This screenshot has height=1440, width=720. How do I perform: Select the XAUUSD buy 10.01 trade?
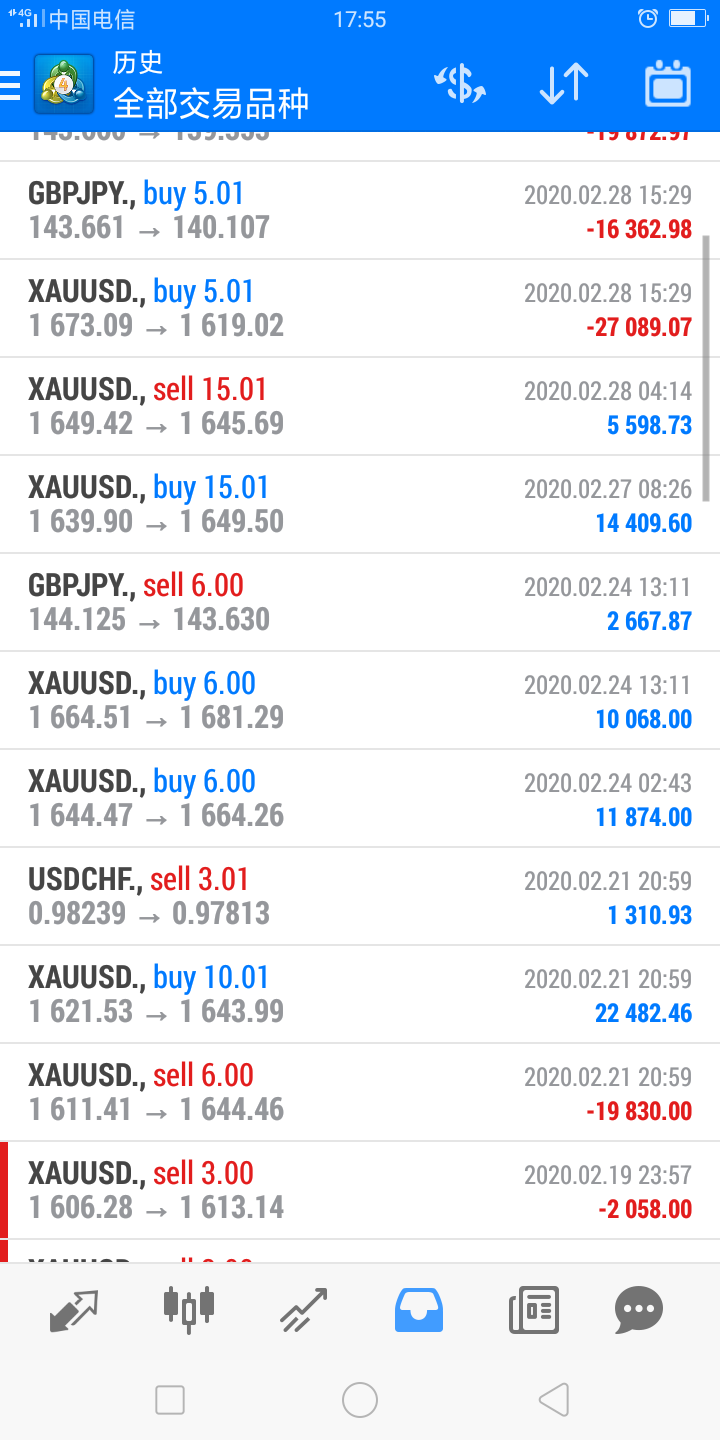[x=360, y=994]
